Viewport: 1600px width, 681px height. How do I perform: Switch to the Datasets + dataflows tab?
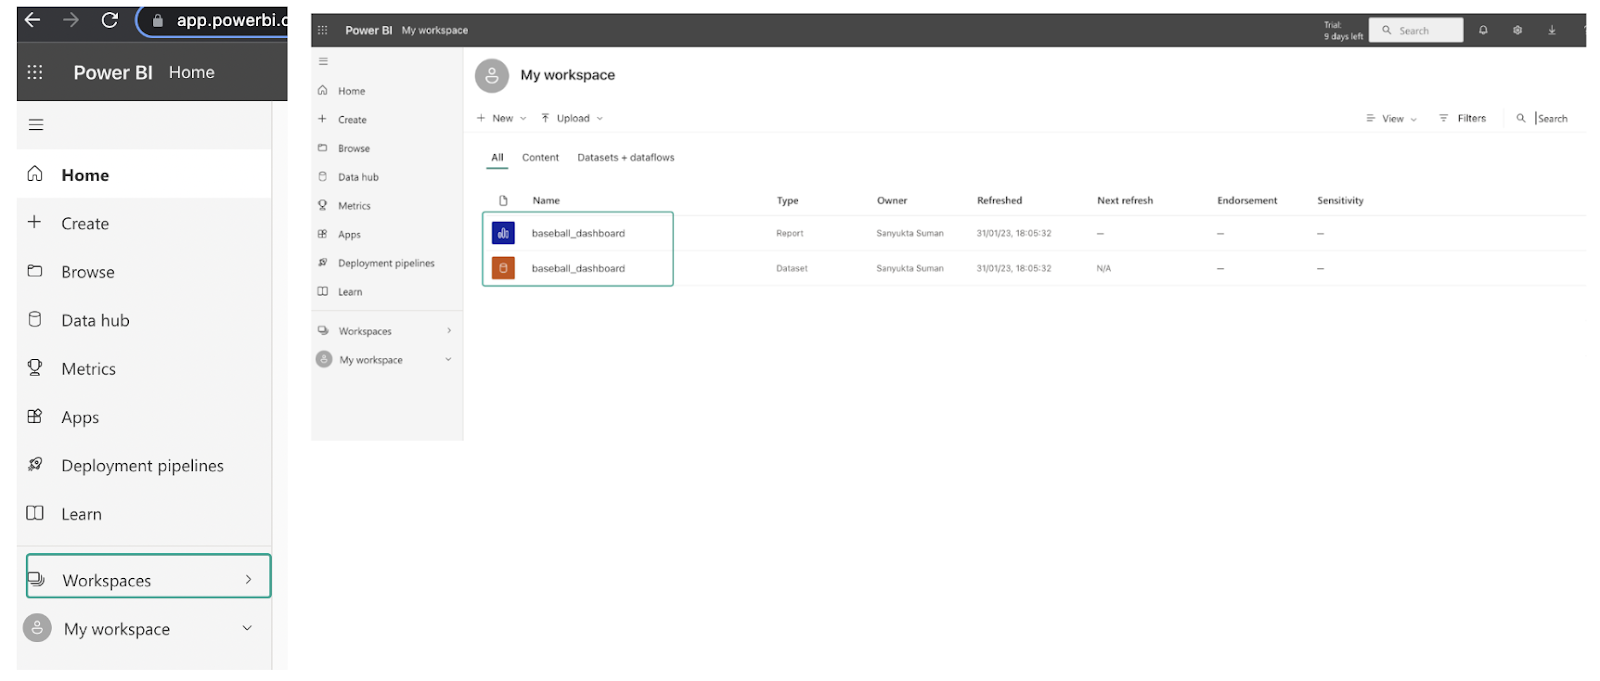pyautogui.click(x=626, y=158)
